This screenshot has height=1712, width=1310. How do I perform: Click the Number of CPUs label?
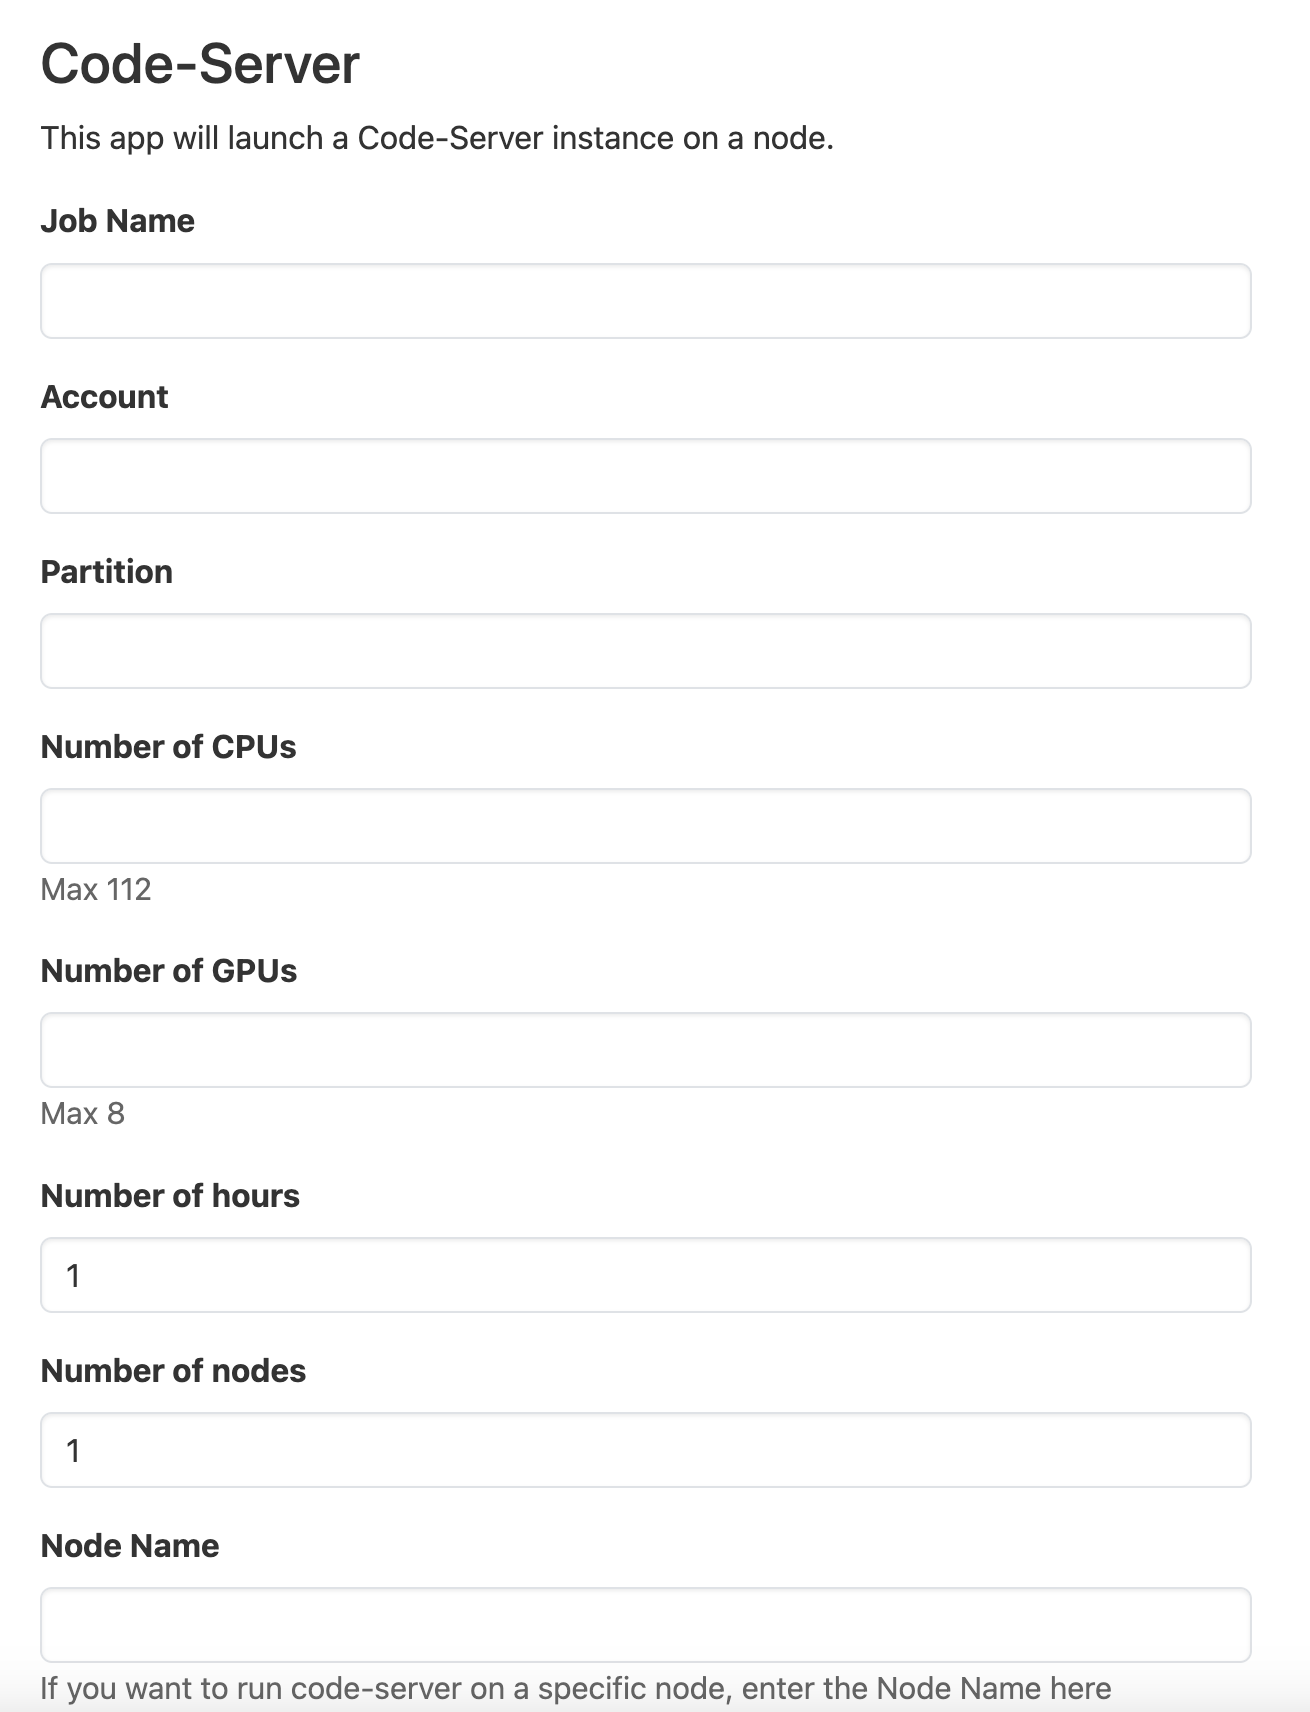tap(169, 746)
